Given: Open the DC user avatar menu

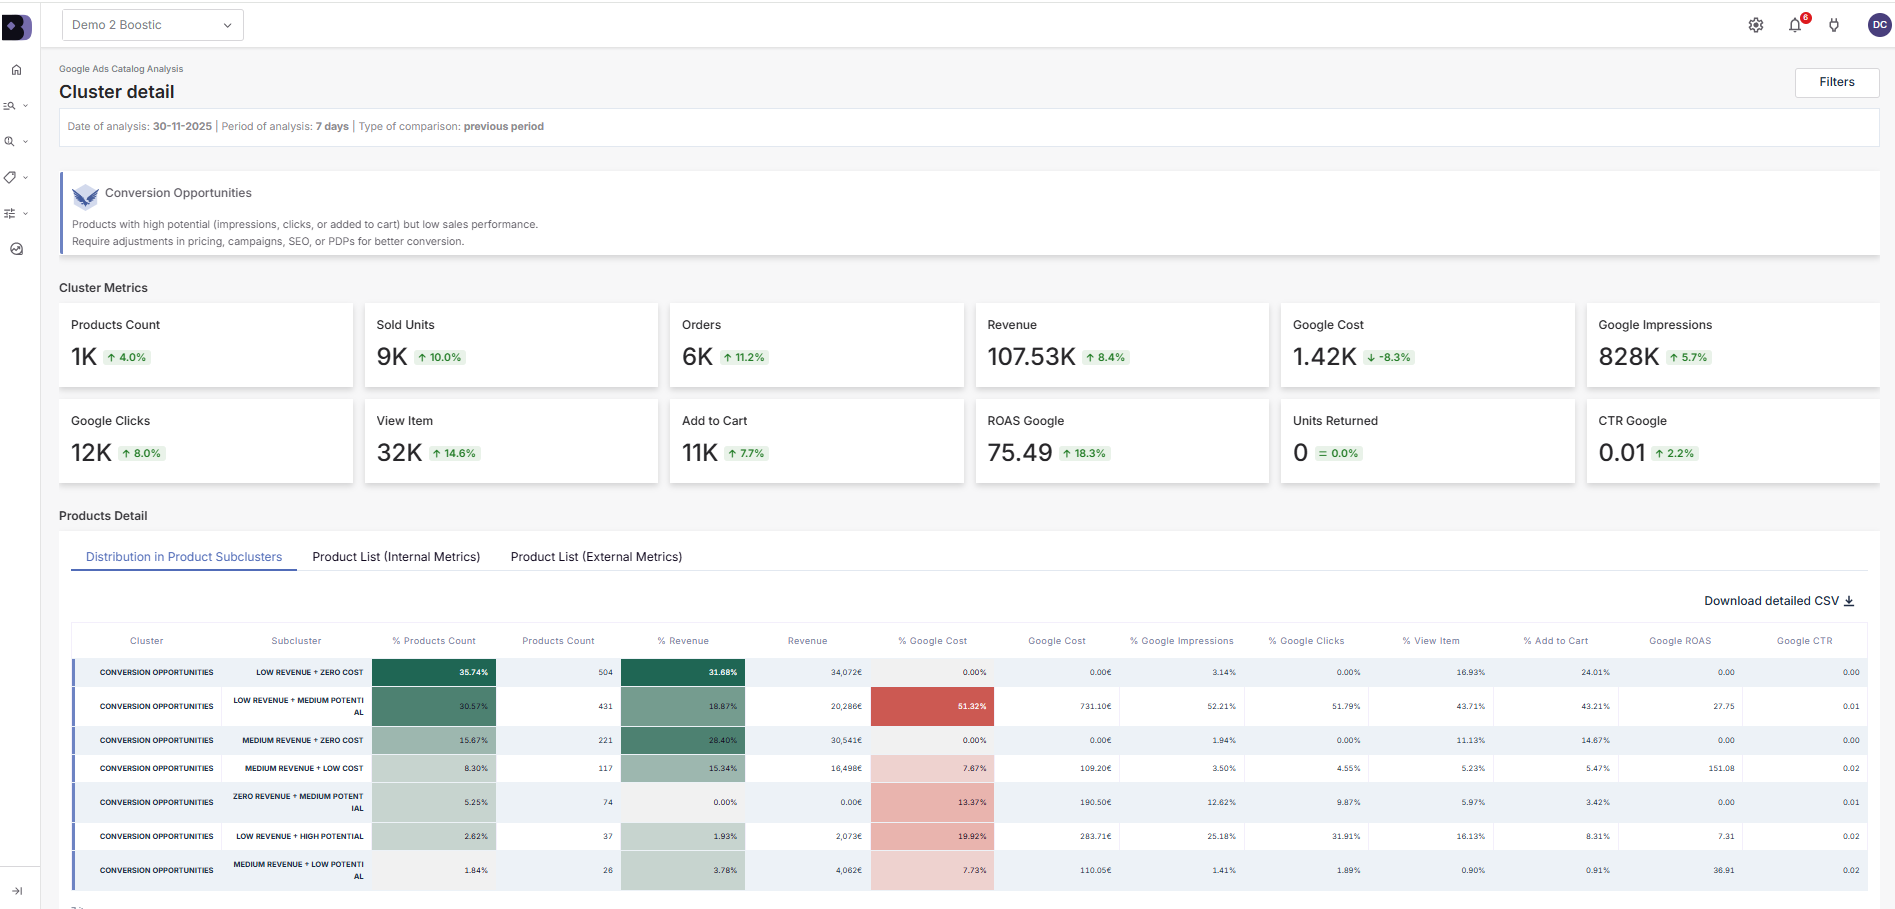Looking at the screenshot, I should [1879, 25].
